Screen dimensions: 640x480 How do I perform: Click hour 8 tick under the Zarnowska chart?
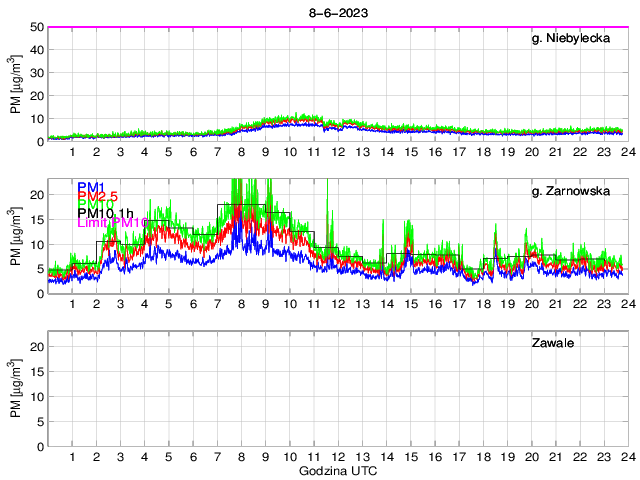(241, 304)
